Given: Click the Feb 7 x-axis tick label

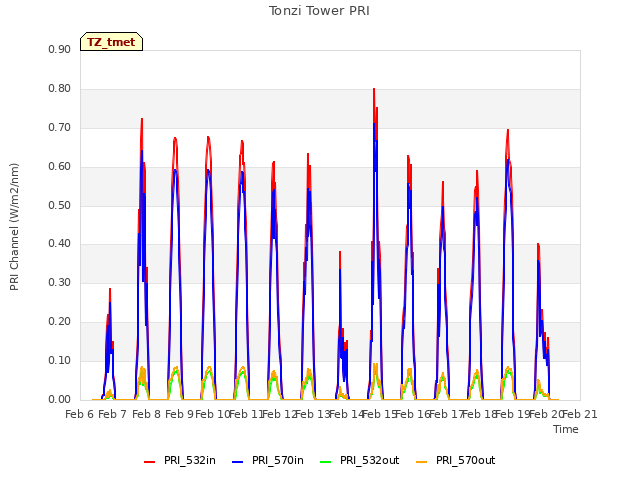Looking at the screenshot, I should coord(113,414).
